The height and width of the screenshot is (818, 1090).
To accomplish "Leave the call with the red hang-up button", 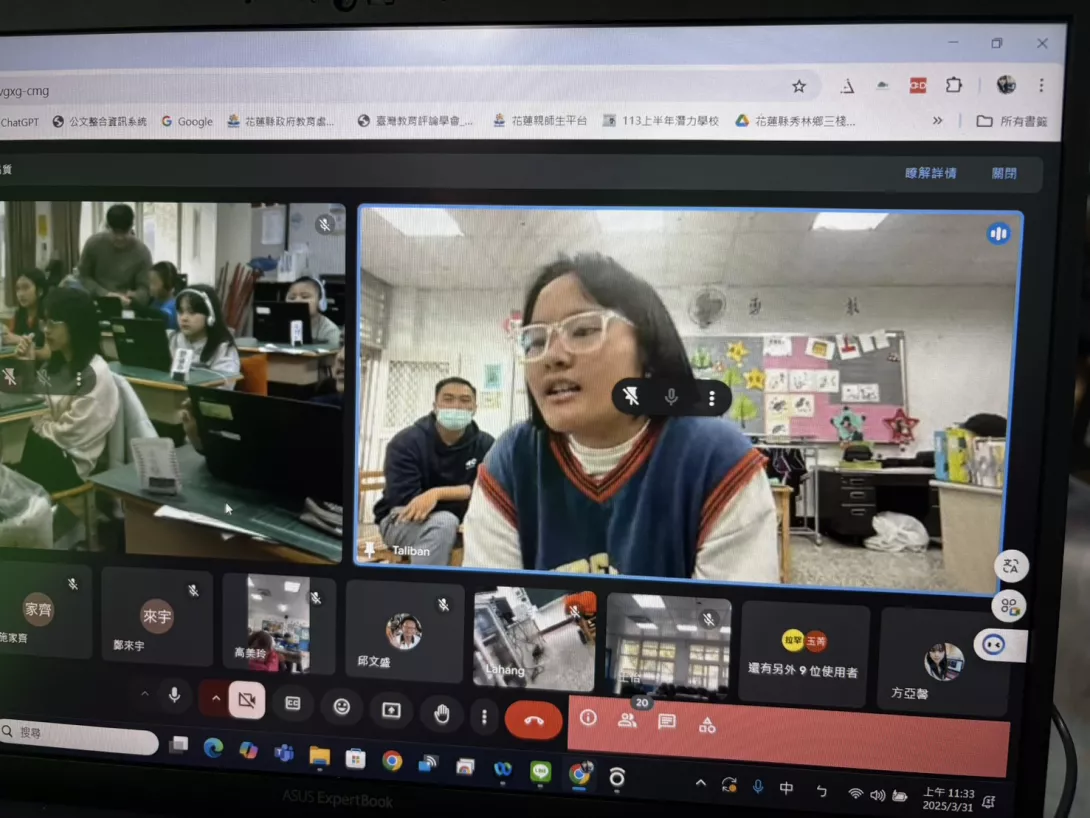I will 533,720.
